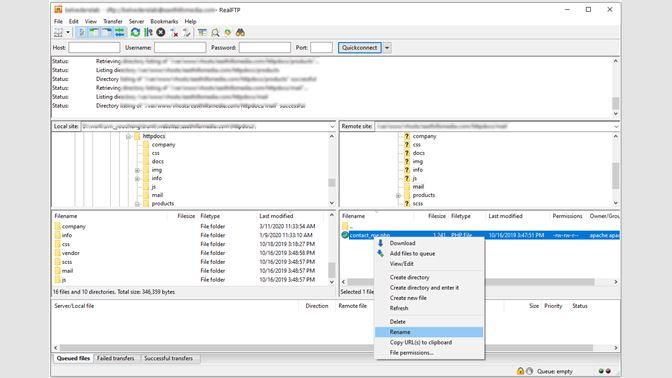Click the green activity indicator light
672x378 pixels.
pos(601,371)
